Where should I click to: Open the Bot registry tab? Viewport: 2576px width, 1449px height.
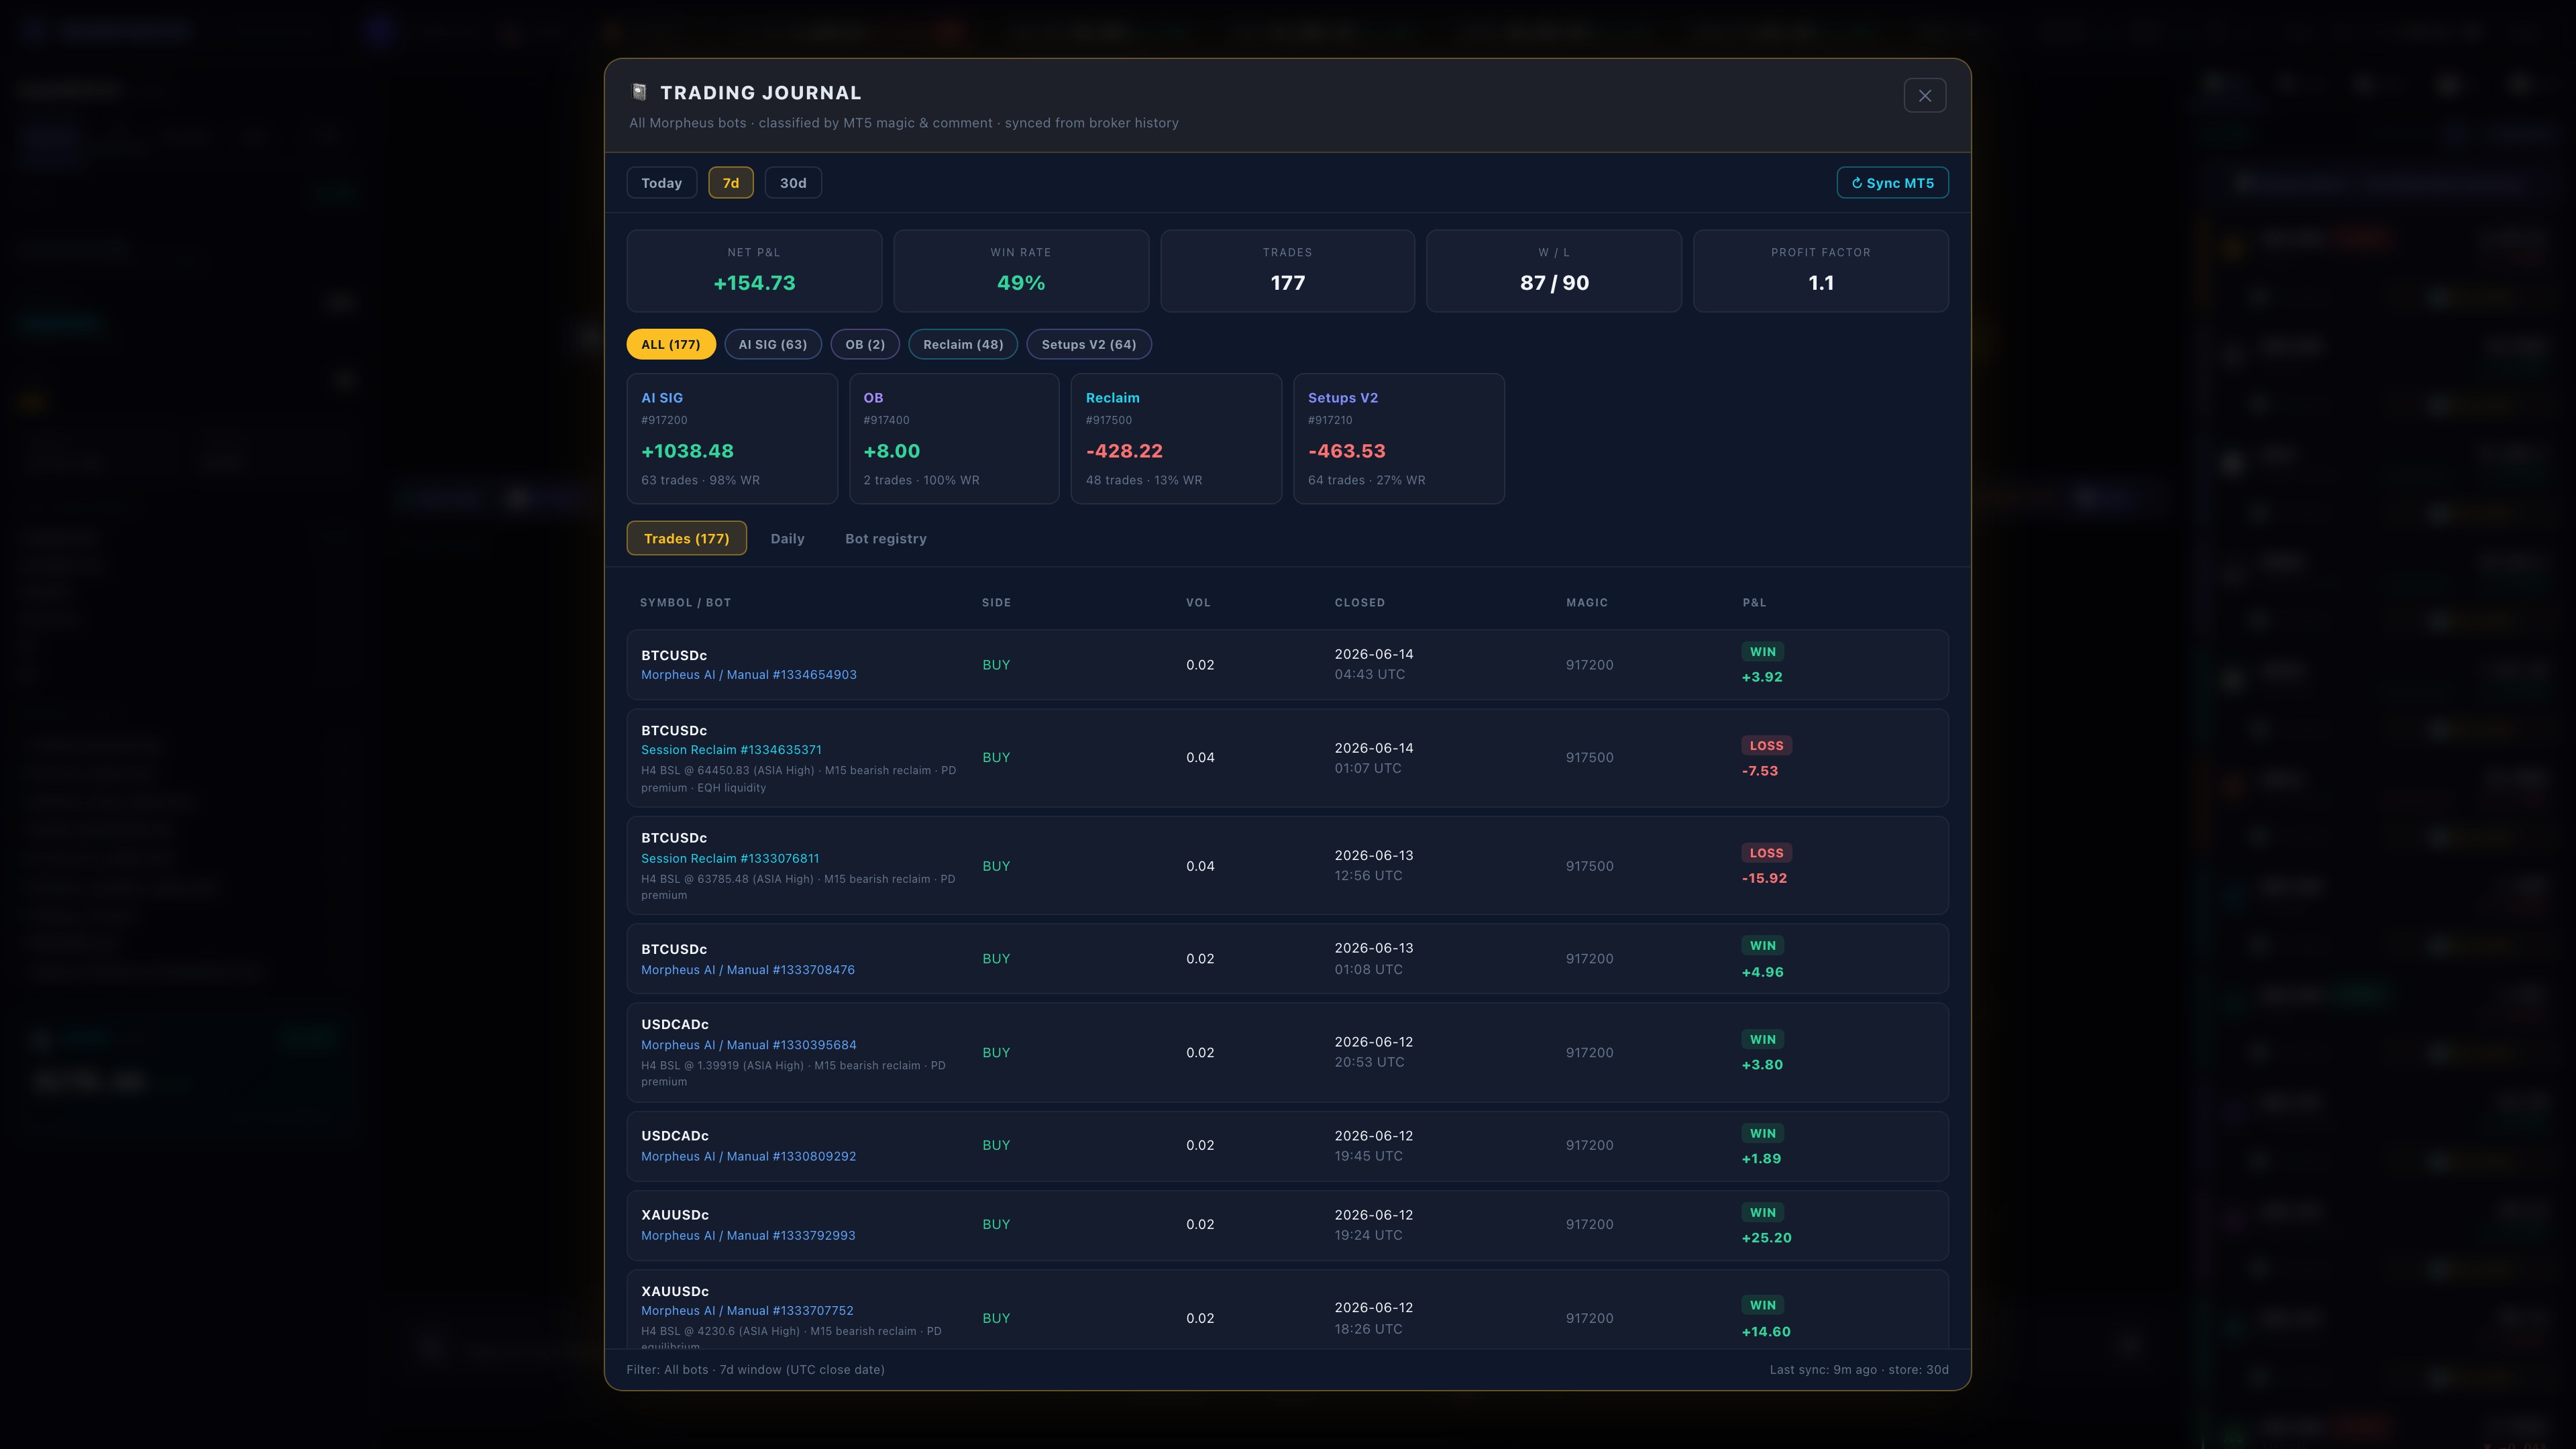pos(886,538)
